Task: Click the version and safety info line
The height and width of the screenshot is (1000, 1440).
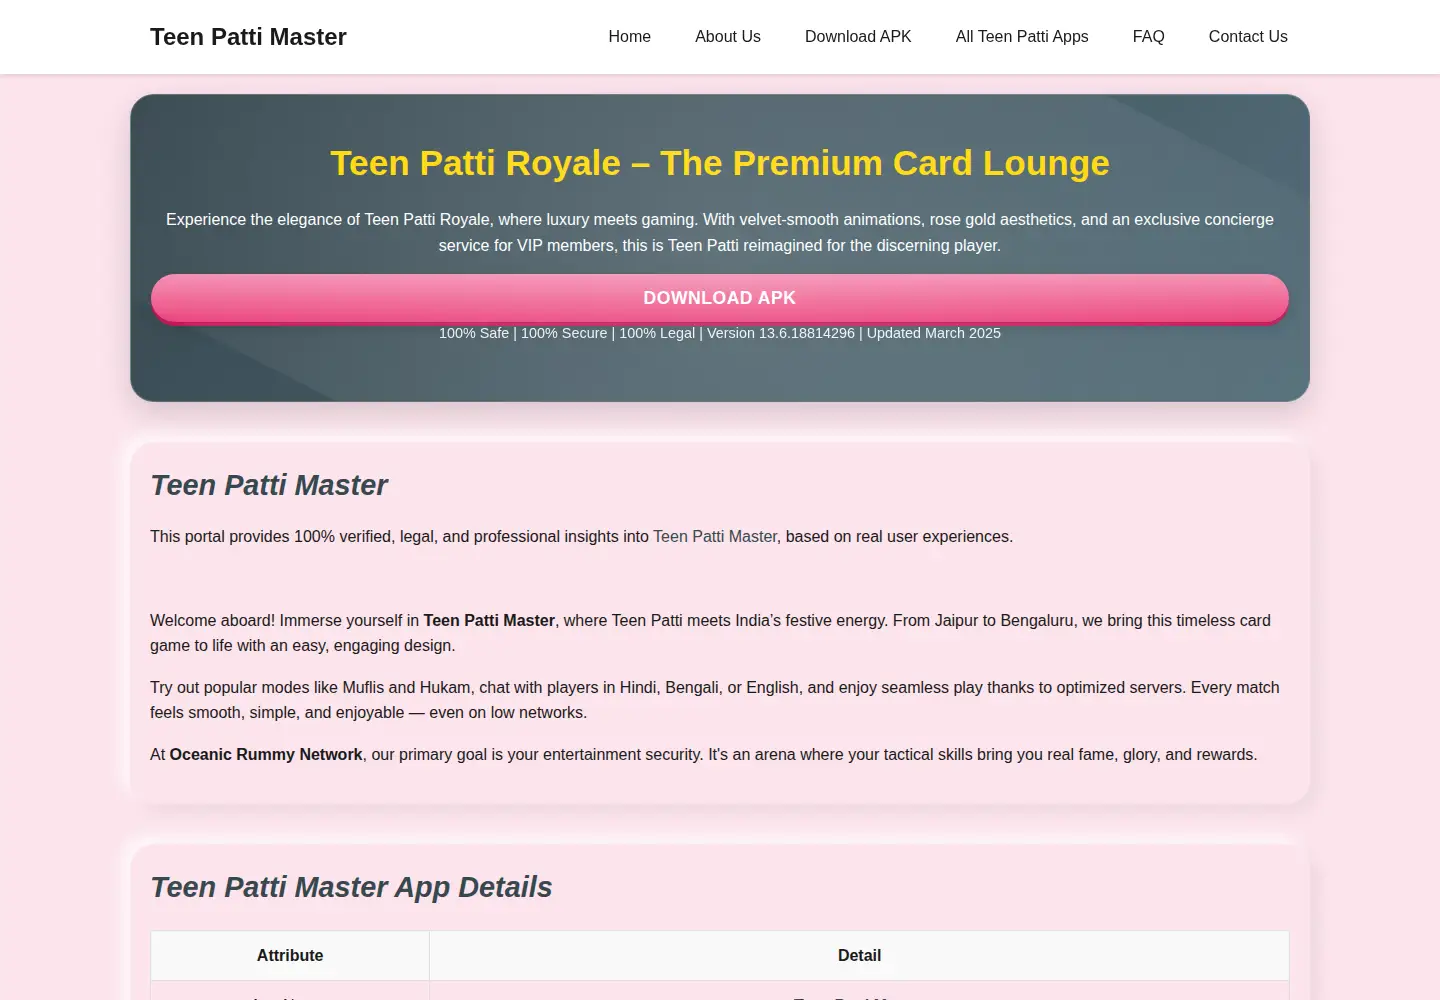Action: click(x=720, y=333)
